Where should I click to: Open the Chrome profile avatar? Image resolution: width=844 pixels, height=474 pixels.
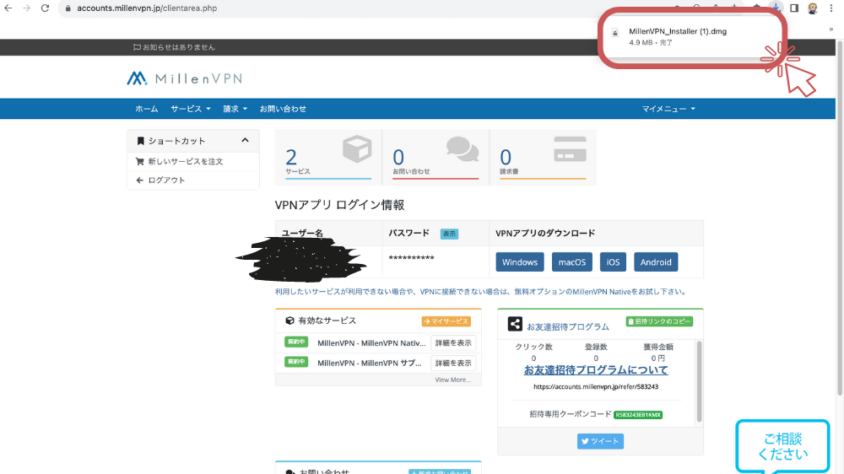pos(812,8)
